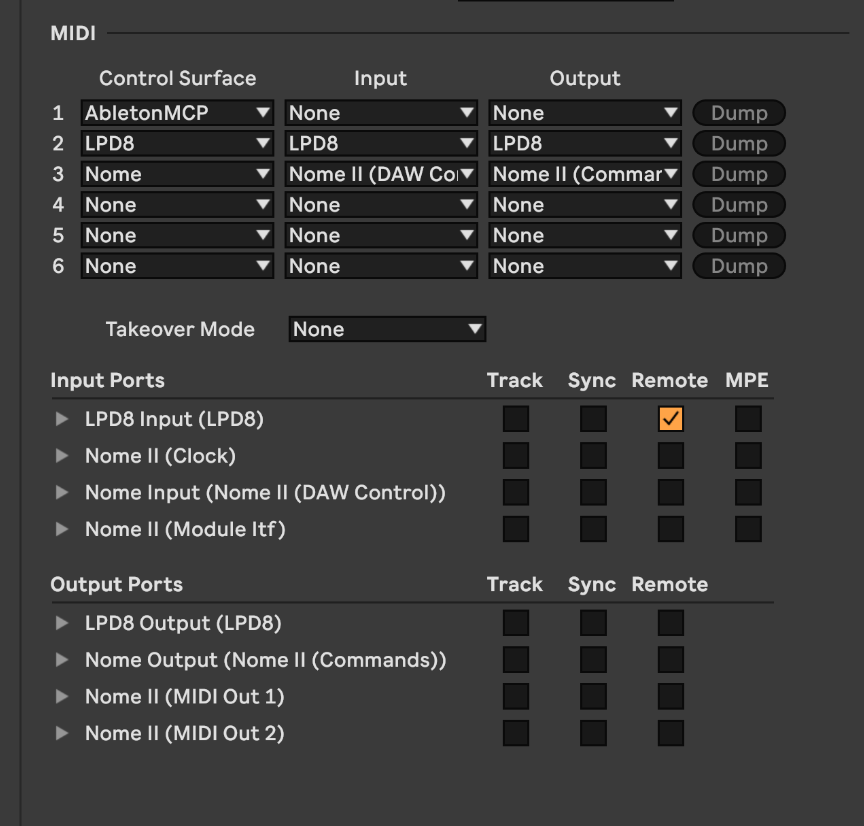
Task: Expand Nome II (MIDI Out 2) output port
Action: click(63, 733)
